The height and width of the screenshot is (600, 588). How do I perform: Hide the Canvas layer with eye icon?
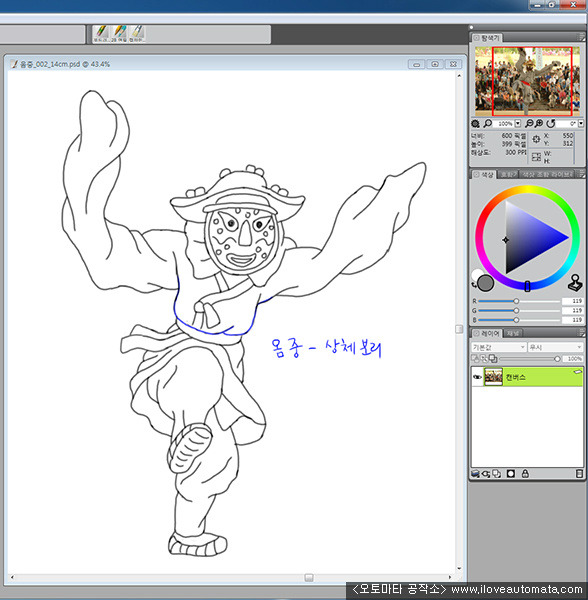tap(477, 377)
